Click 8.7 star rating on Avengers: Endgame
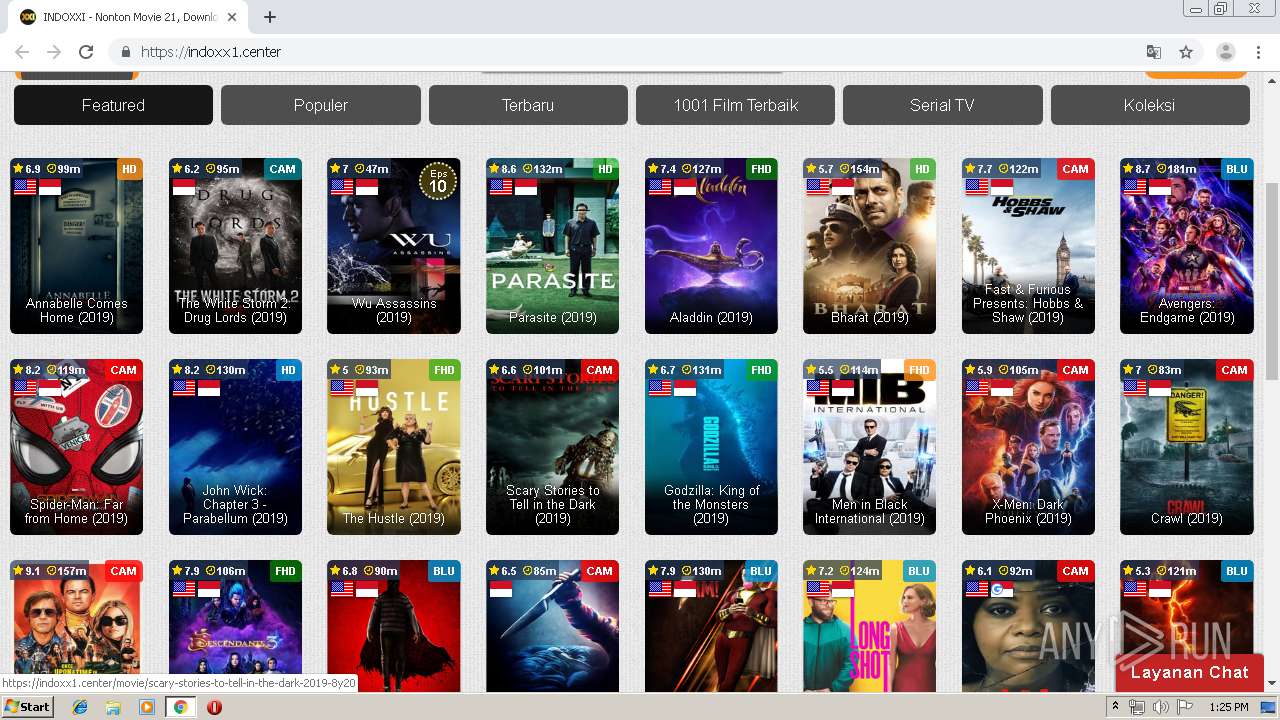1280x720 pixels. [1138, 169]
